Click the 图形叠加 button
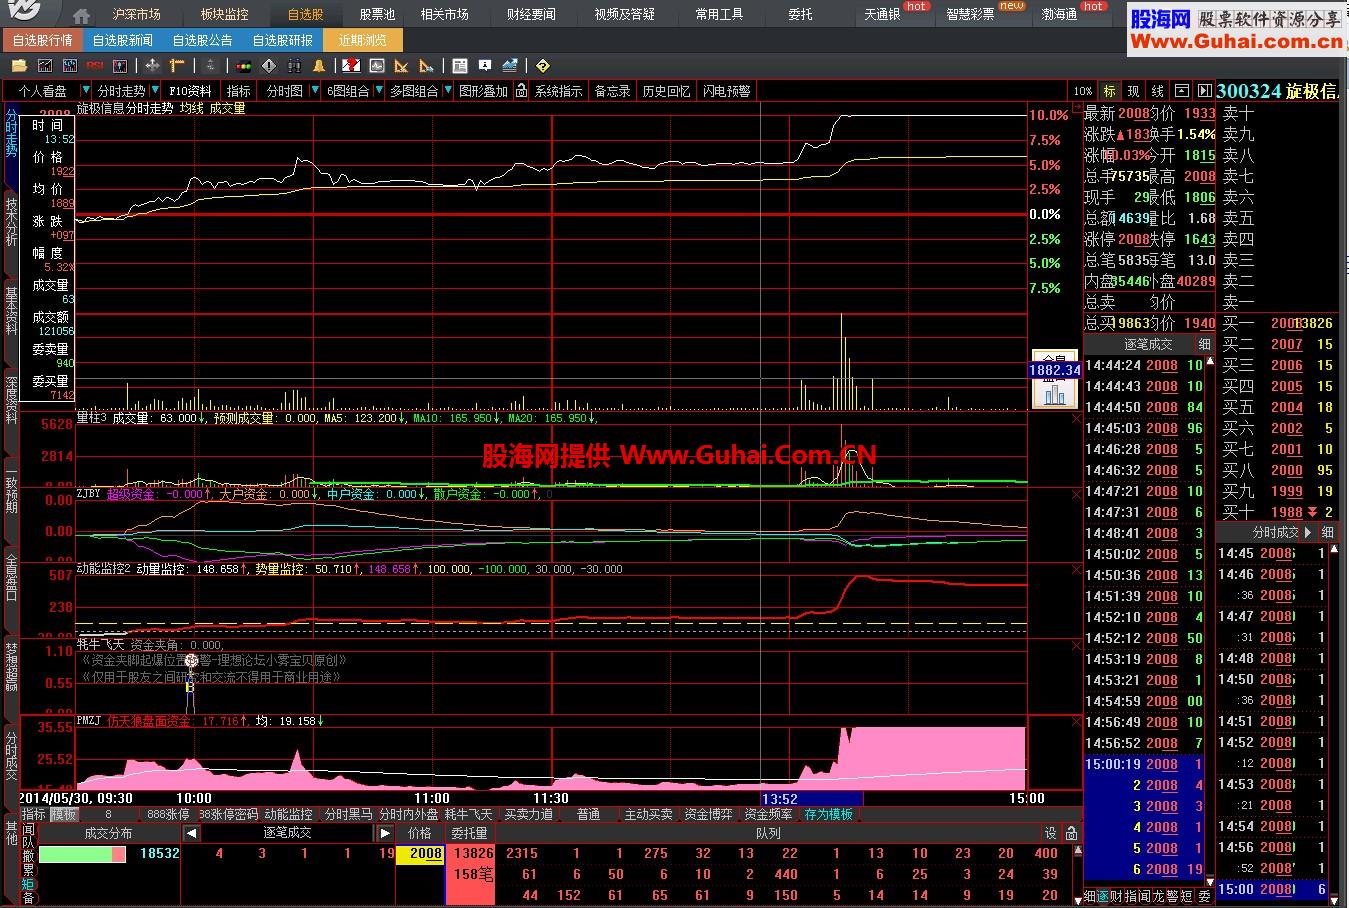Screen dimensions: 1349x908 [x=483, y=91]
